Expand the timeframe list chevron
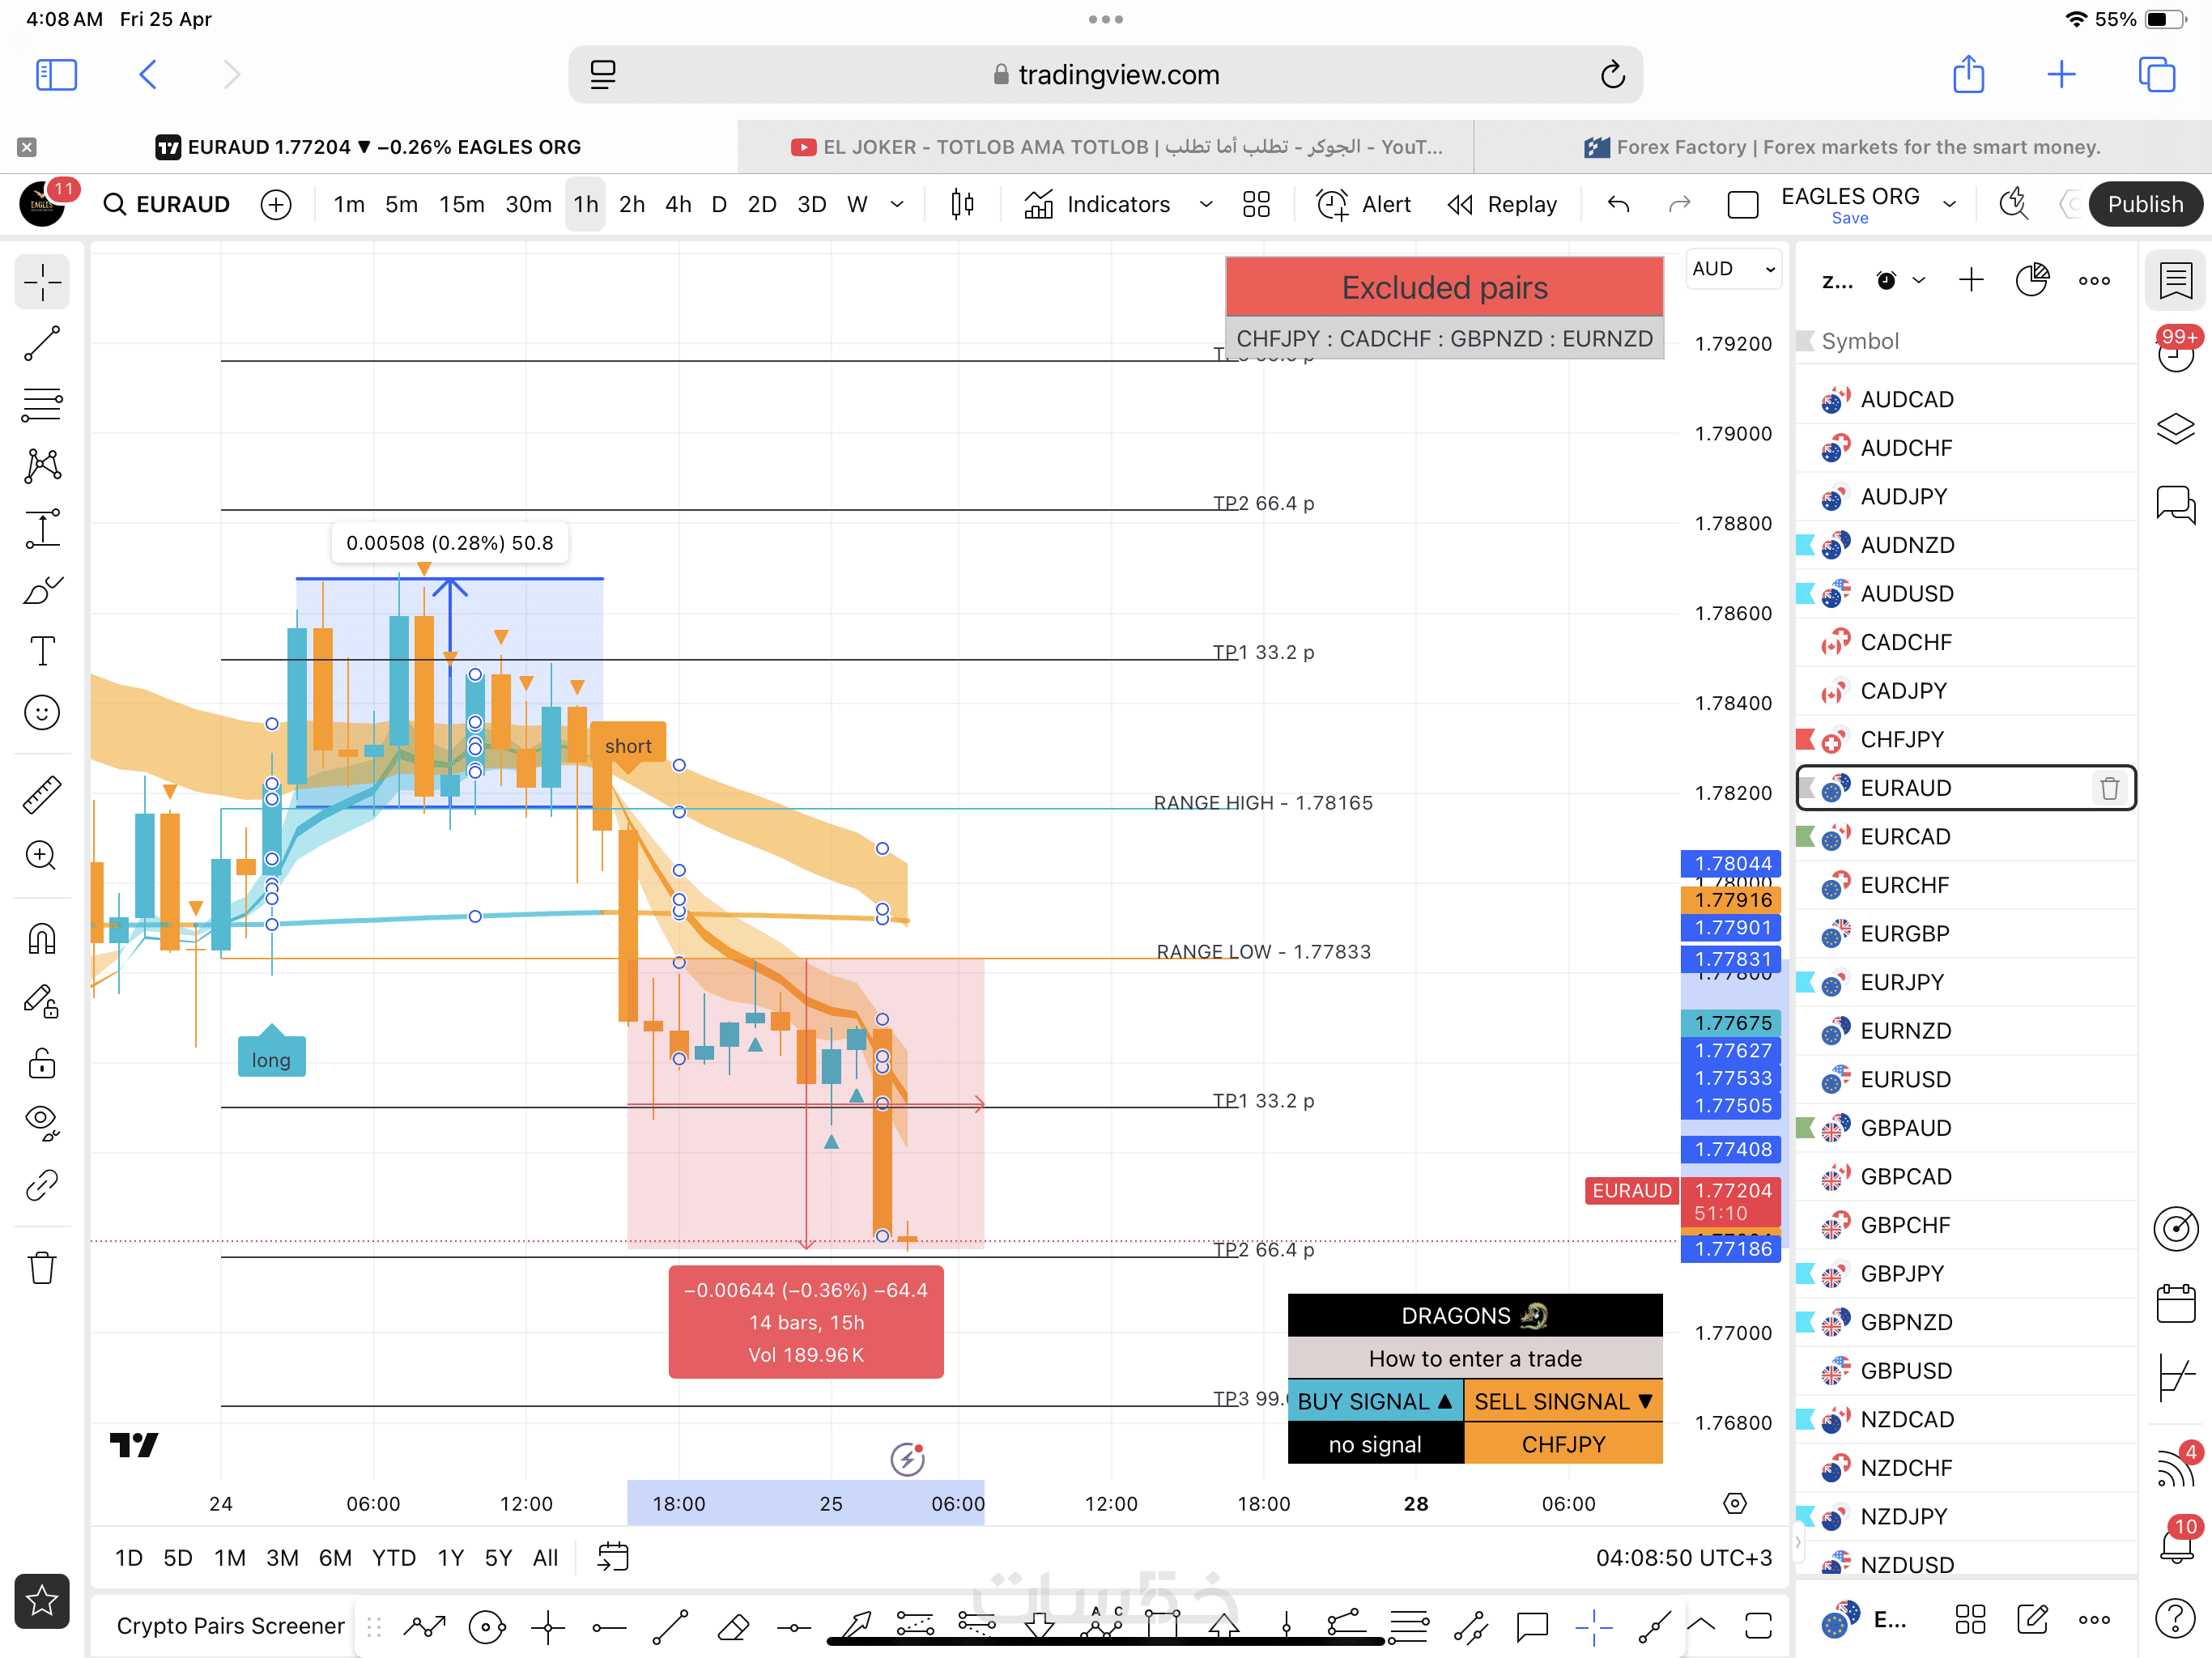Screen dimensions: 2212x1658 point(897,204)
